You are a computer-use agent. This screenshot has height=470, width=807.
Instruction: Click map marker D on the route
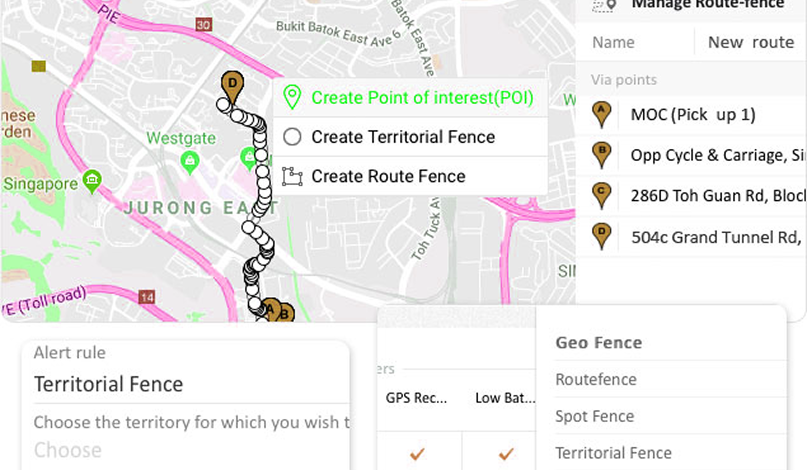(x=232, y=86)
